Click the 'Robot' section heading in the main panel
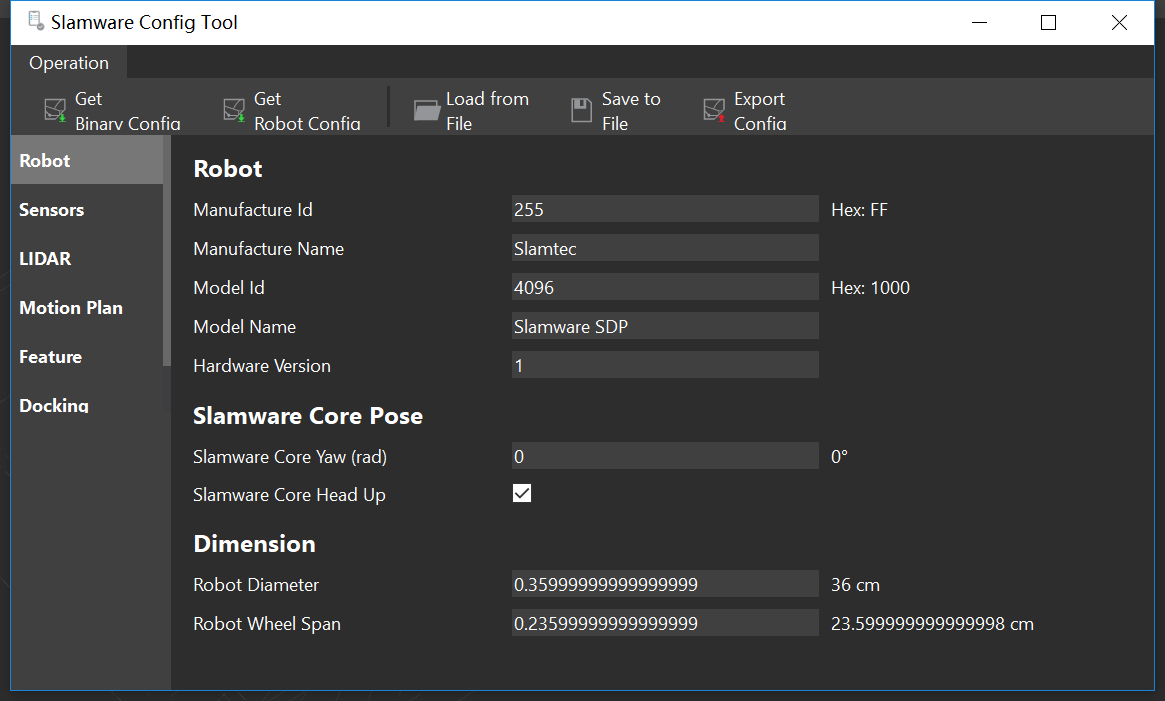This screenshot has height=701, width=1165. pyautogui.click(x=227, y=169)
